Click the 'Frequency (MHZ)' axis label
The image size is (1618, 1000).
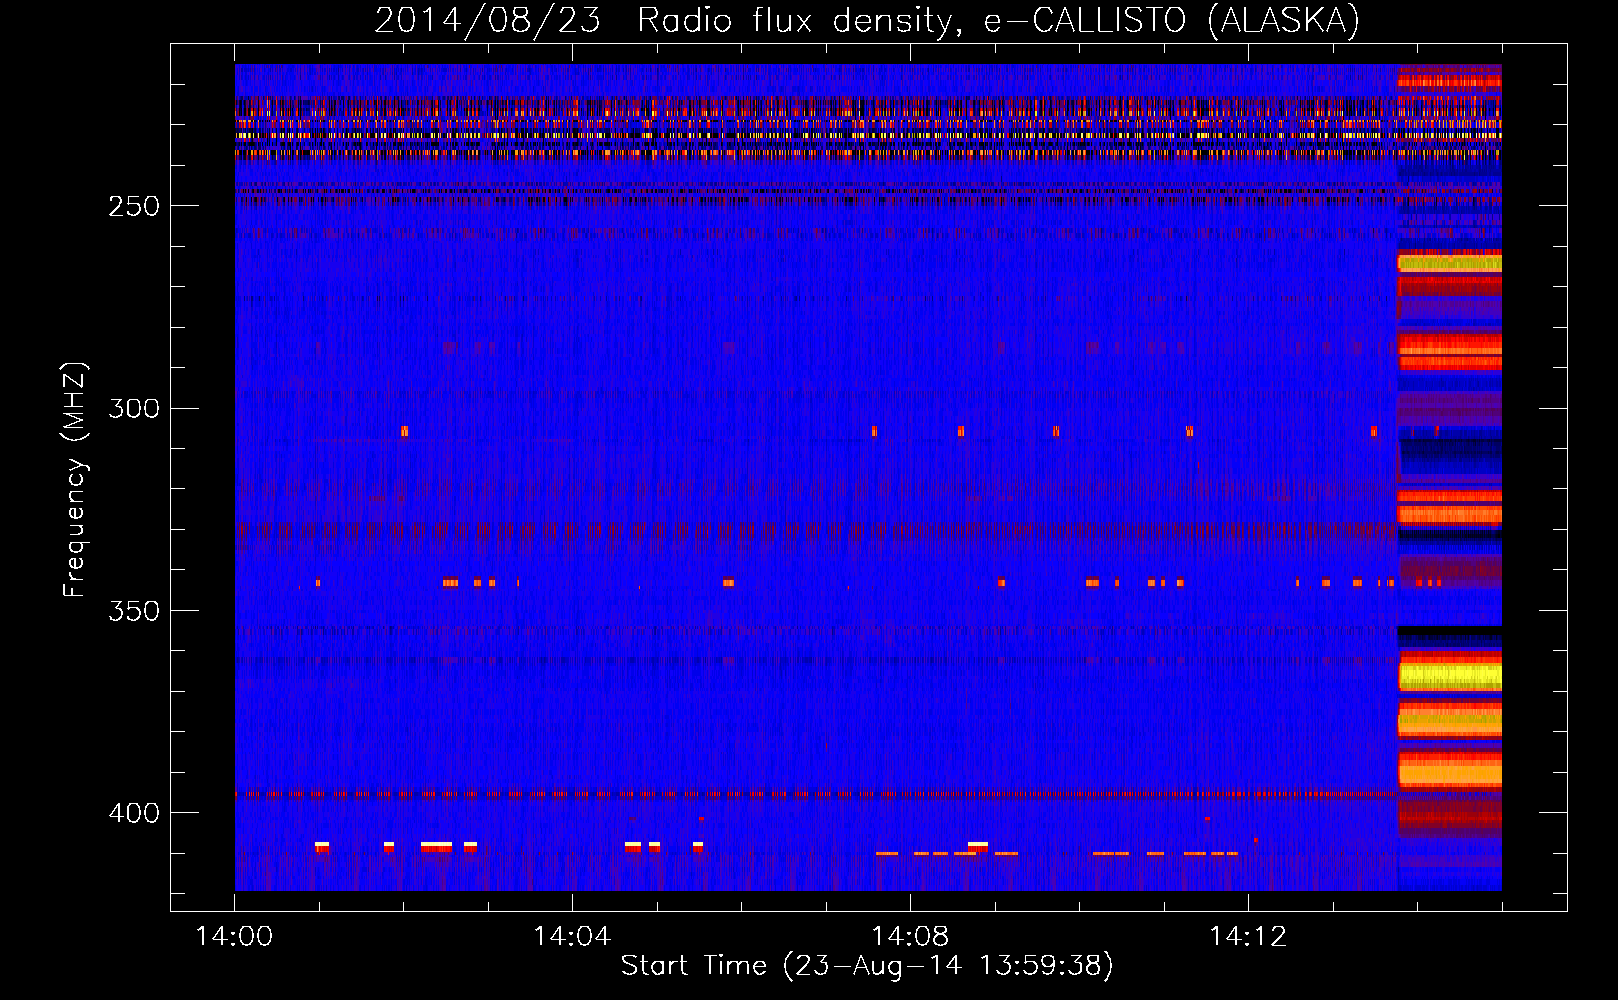(74, 479)
